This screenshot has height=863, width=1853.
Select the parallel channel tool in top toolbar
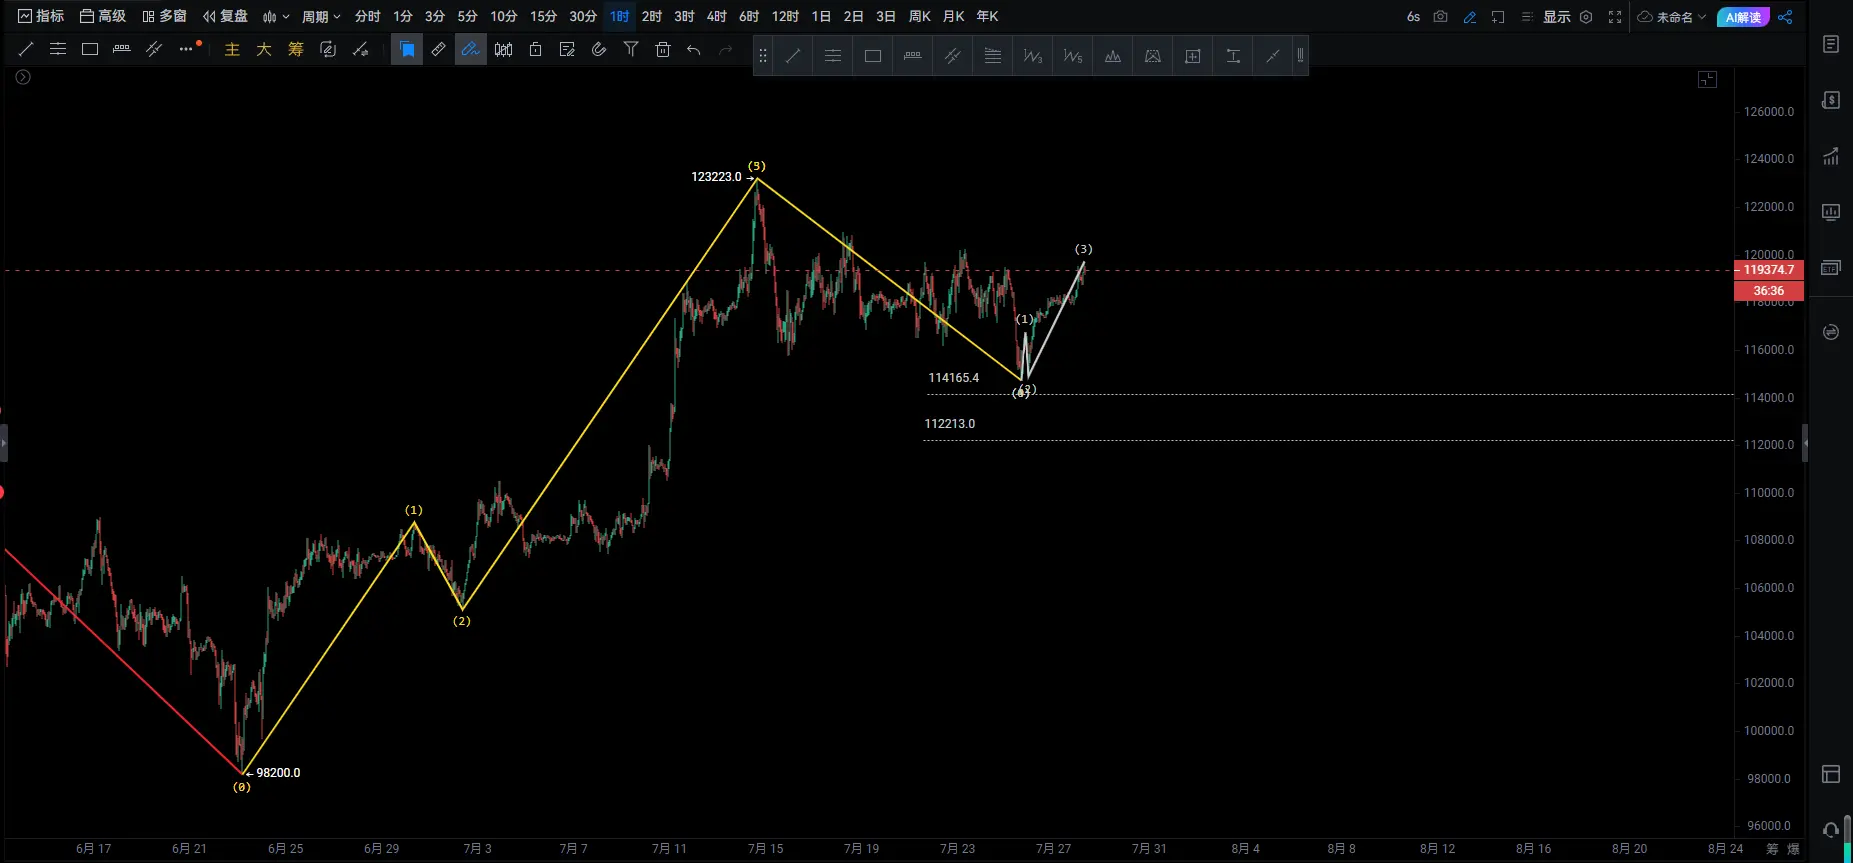click(x=154, y=49)
